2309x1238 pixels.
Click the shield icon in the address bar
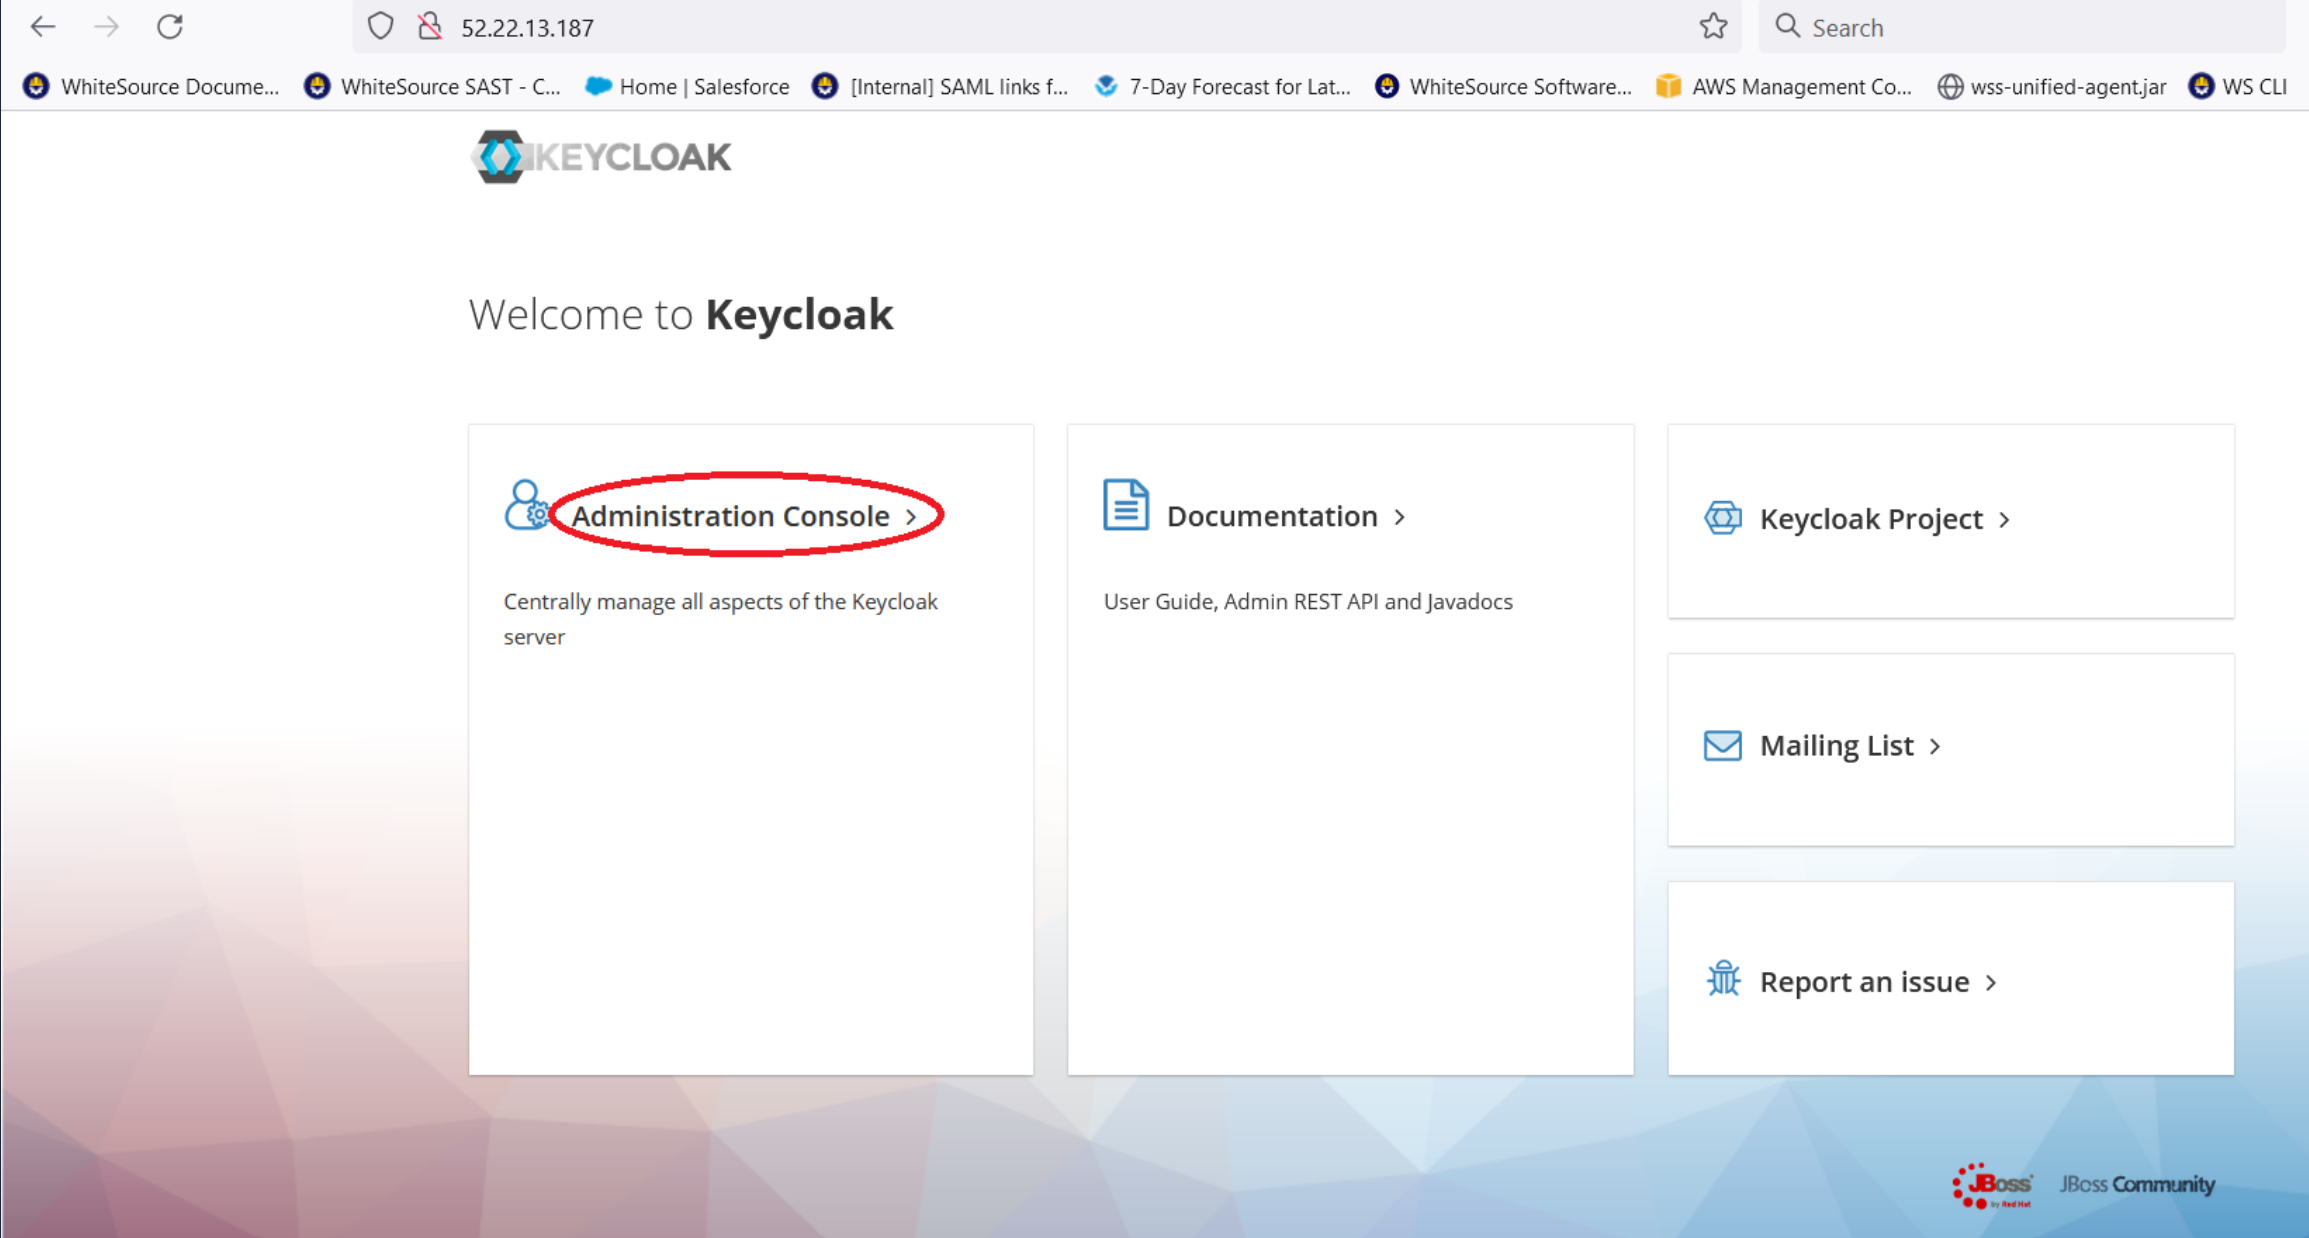pos(379,26)
